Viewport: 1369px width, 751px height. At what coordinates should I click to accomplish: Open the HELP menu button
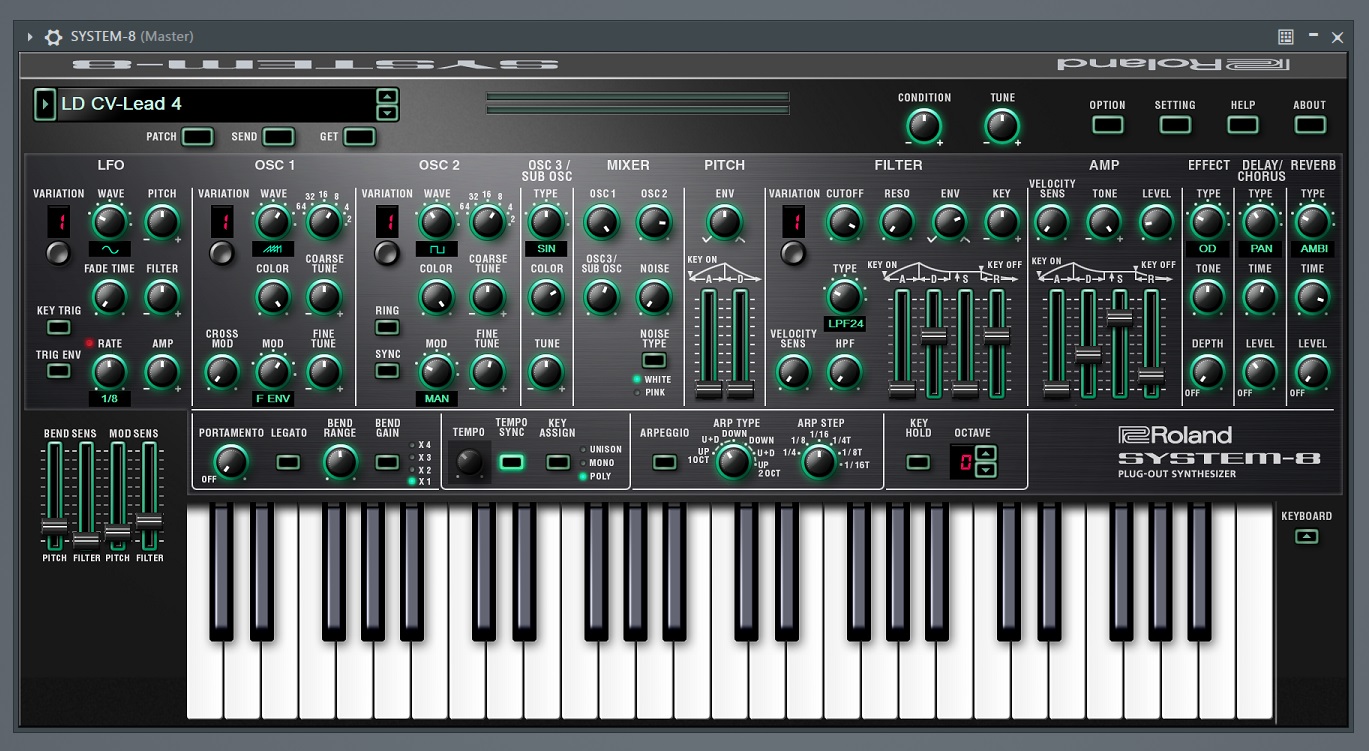click(1243, 125)
